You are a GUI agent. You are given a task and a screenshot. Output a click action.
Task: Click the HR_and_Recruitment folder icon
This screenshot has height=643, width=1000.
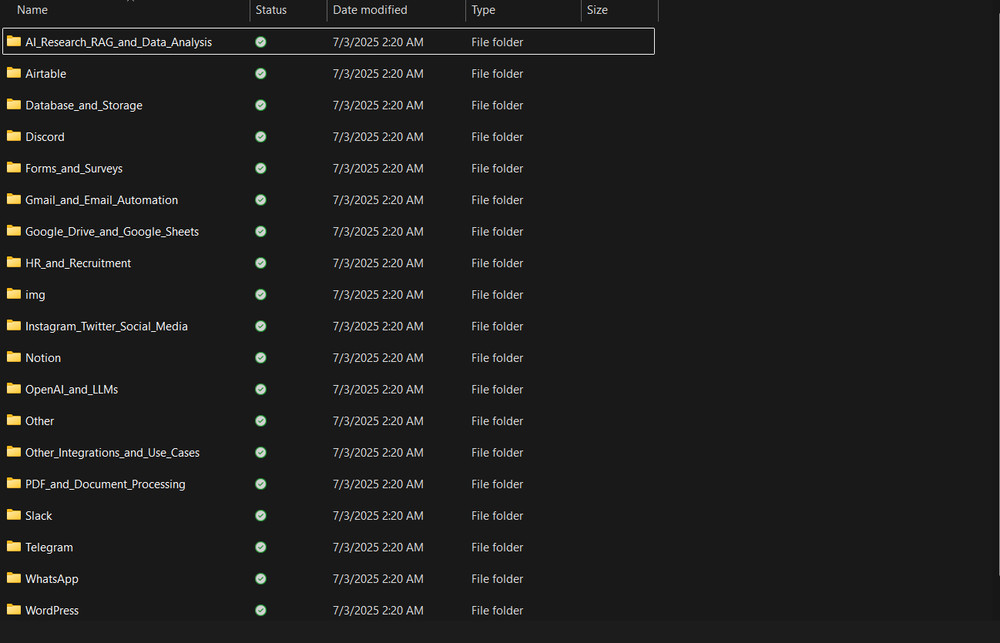(13, 263)
